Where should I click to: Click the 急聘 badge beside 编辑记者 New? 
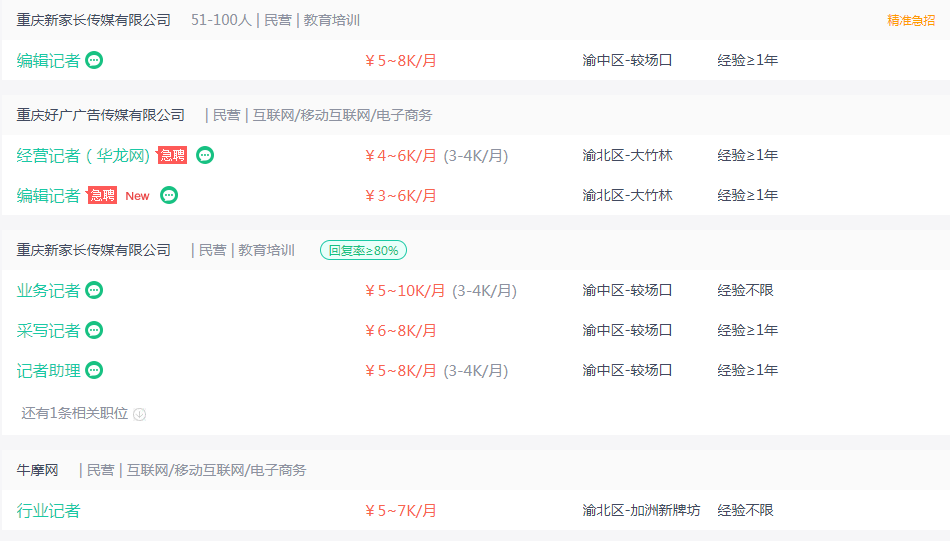click(102, 195)
